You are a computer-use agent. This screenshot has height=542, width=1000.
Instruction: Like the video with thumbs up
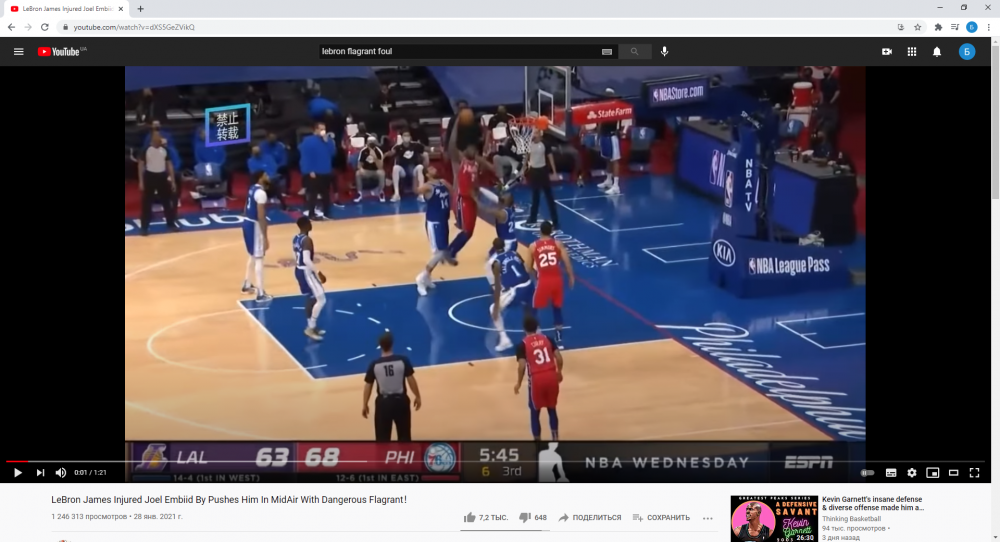(x=470, y=517)
